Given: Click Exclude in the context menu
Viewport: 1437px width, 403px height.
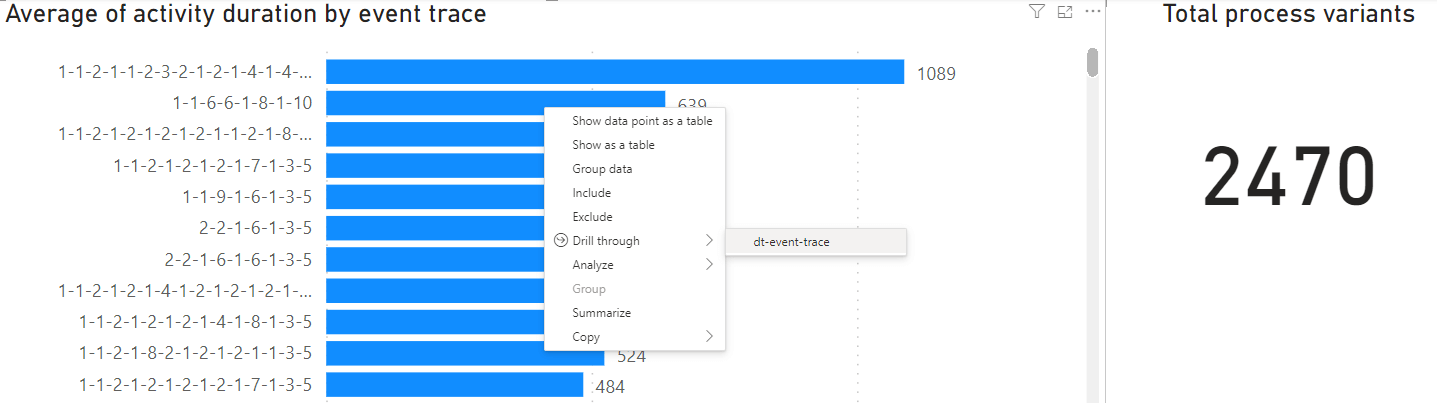Looking at the screenshot, I should coord(592,217).
